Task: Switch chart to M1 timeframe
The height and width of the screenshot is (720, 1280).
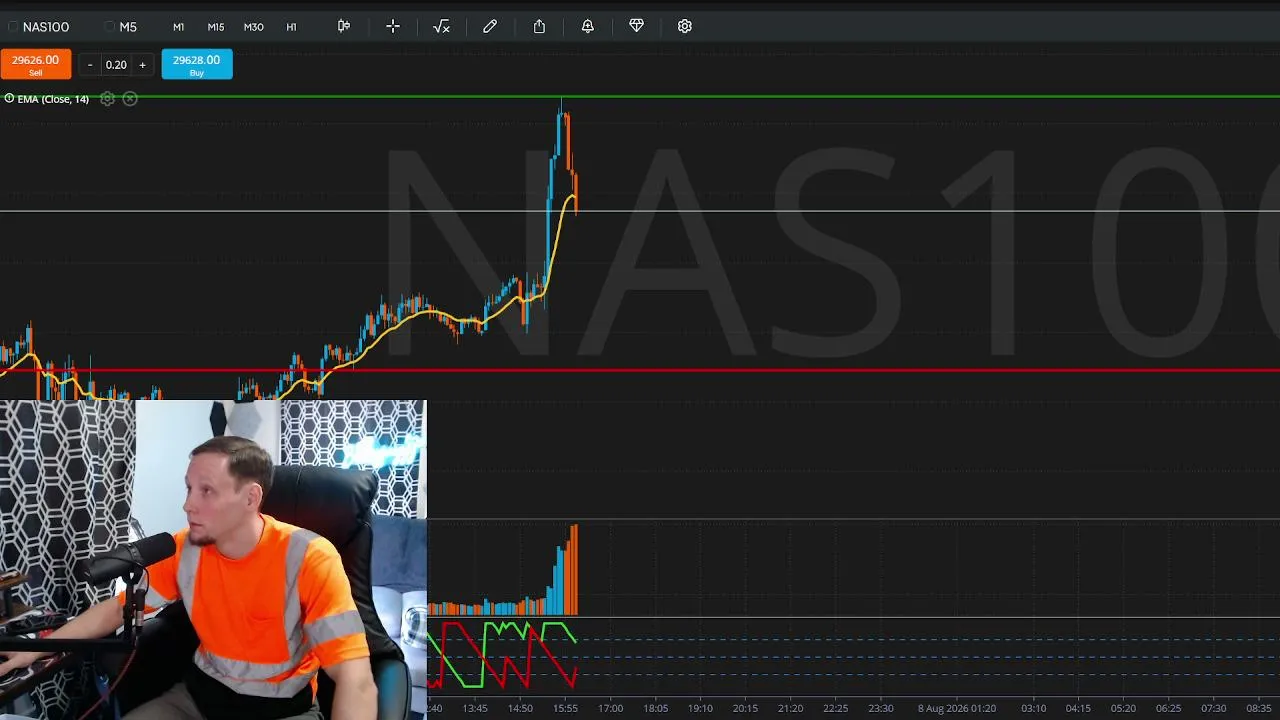Action: (x=178, y=27)
